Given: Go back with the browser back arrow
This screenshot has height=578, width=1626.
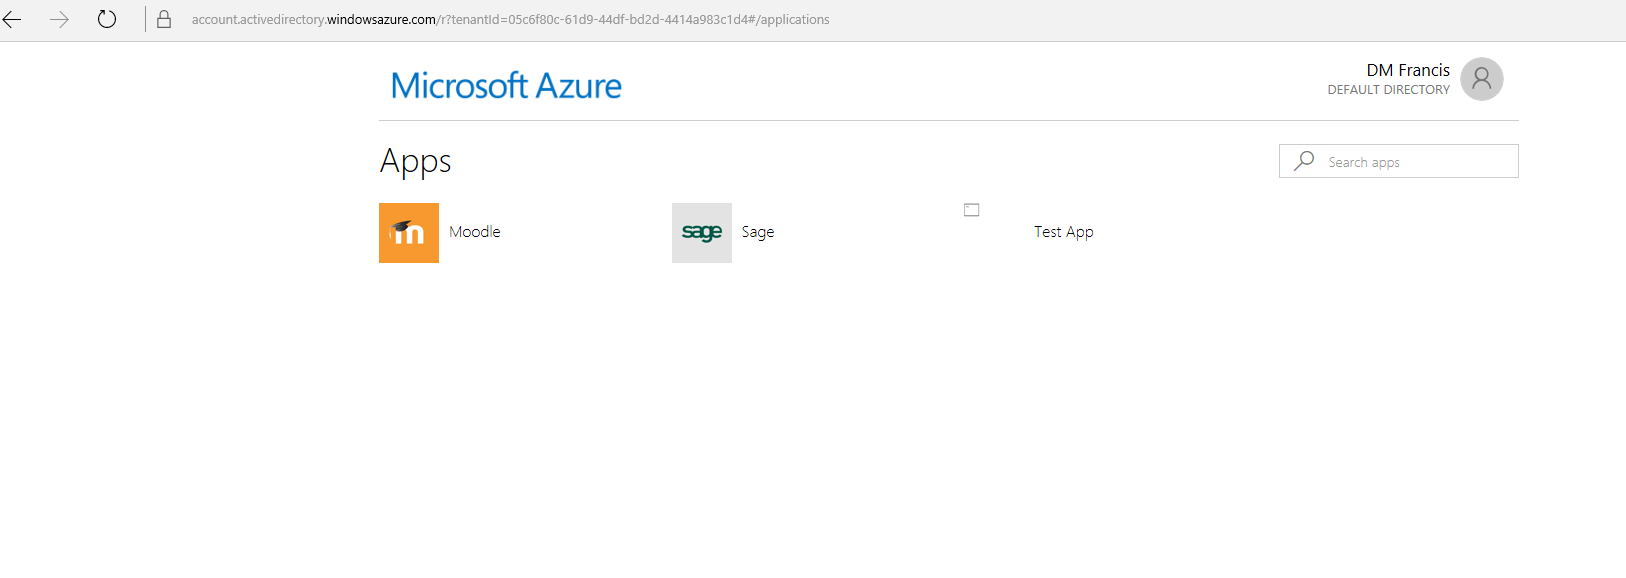Looking at the screenshot, I should [x=12, y=19].
